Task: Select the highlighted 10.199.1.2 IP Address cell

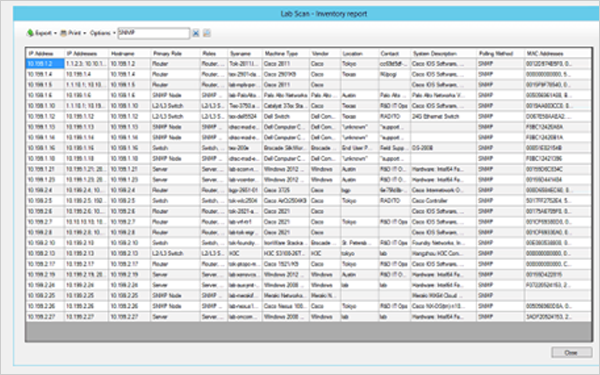Action: 45,64
